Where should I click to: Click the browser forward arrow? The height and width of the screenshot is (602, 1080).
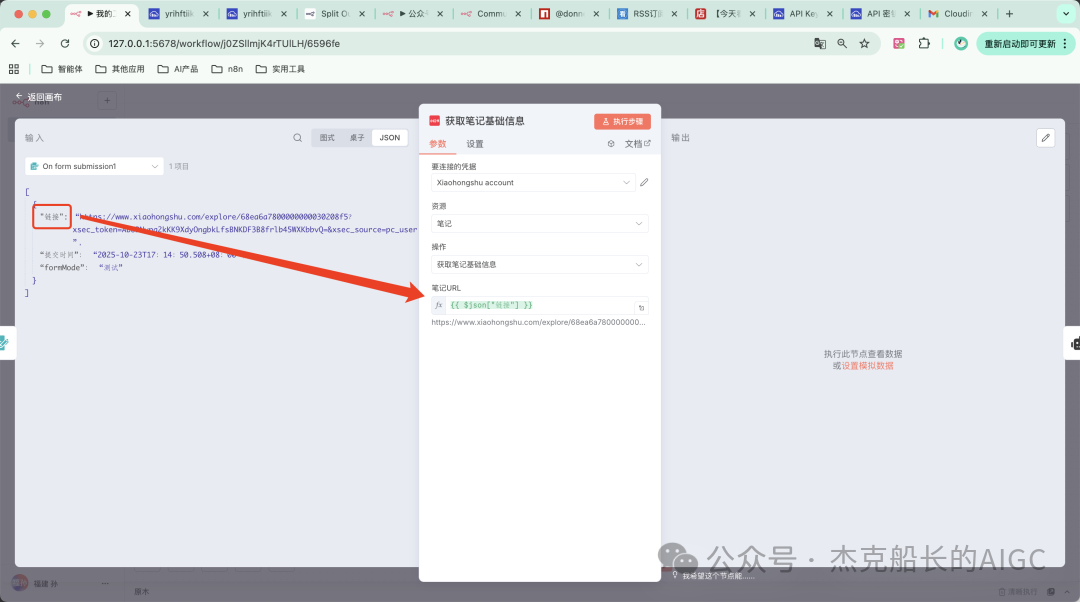click(x=40, y=43)
